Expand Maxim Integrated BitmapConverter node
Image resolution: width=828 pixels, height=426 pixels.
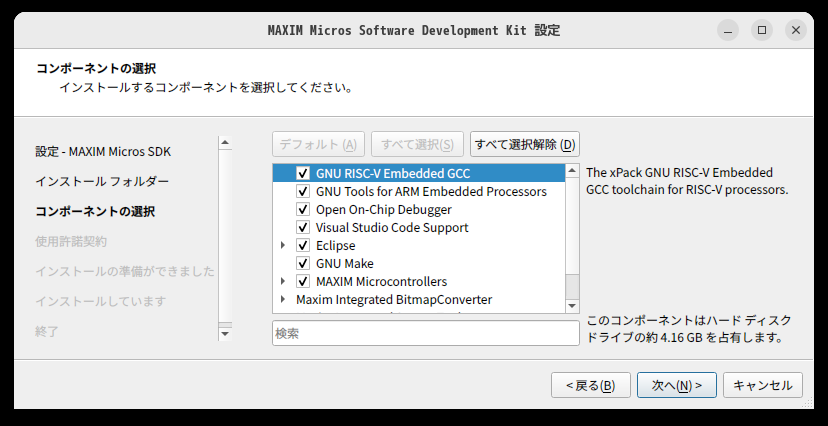click(x=283, y=299)
